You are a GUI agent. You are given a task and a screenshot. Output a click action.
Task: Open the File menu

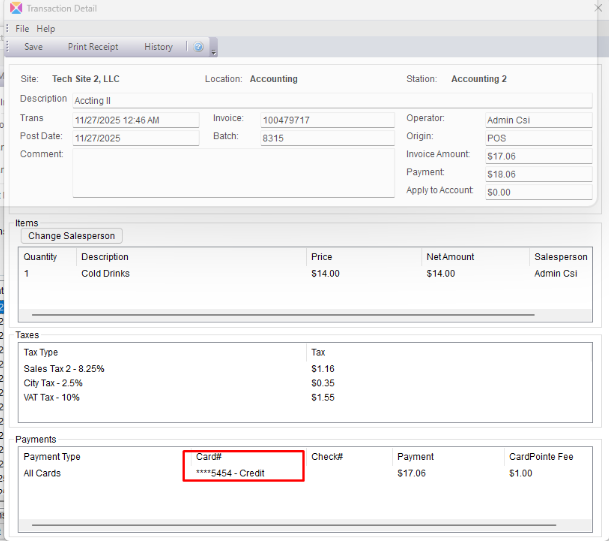tap(22, 29)
